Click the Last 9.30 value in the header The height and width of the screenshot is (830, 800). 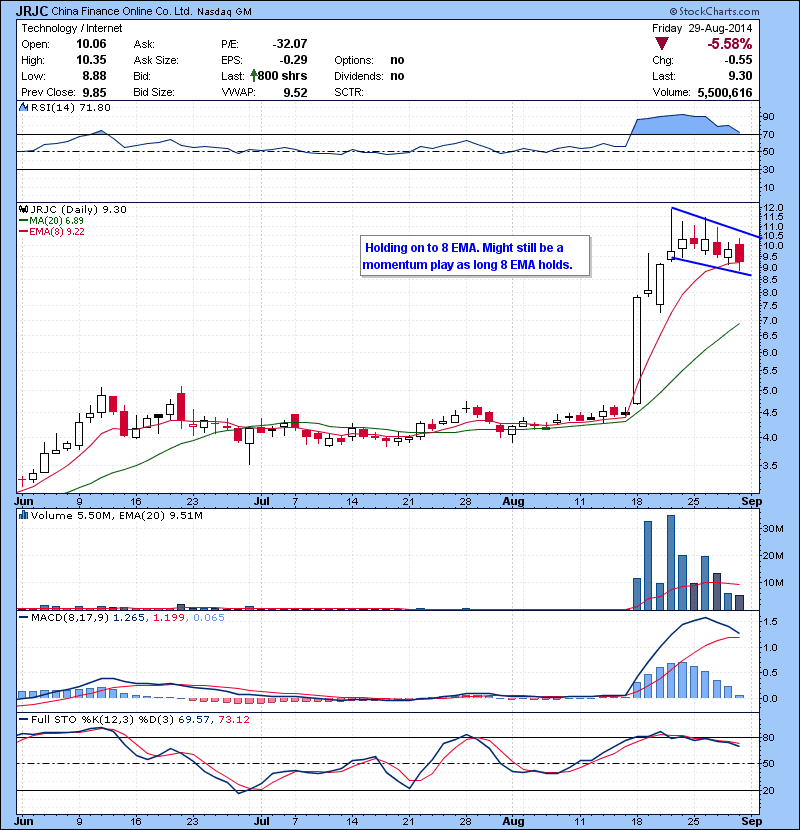click(x=741, y=76)
